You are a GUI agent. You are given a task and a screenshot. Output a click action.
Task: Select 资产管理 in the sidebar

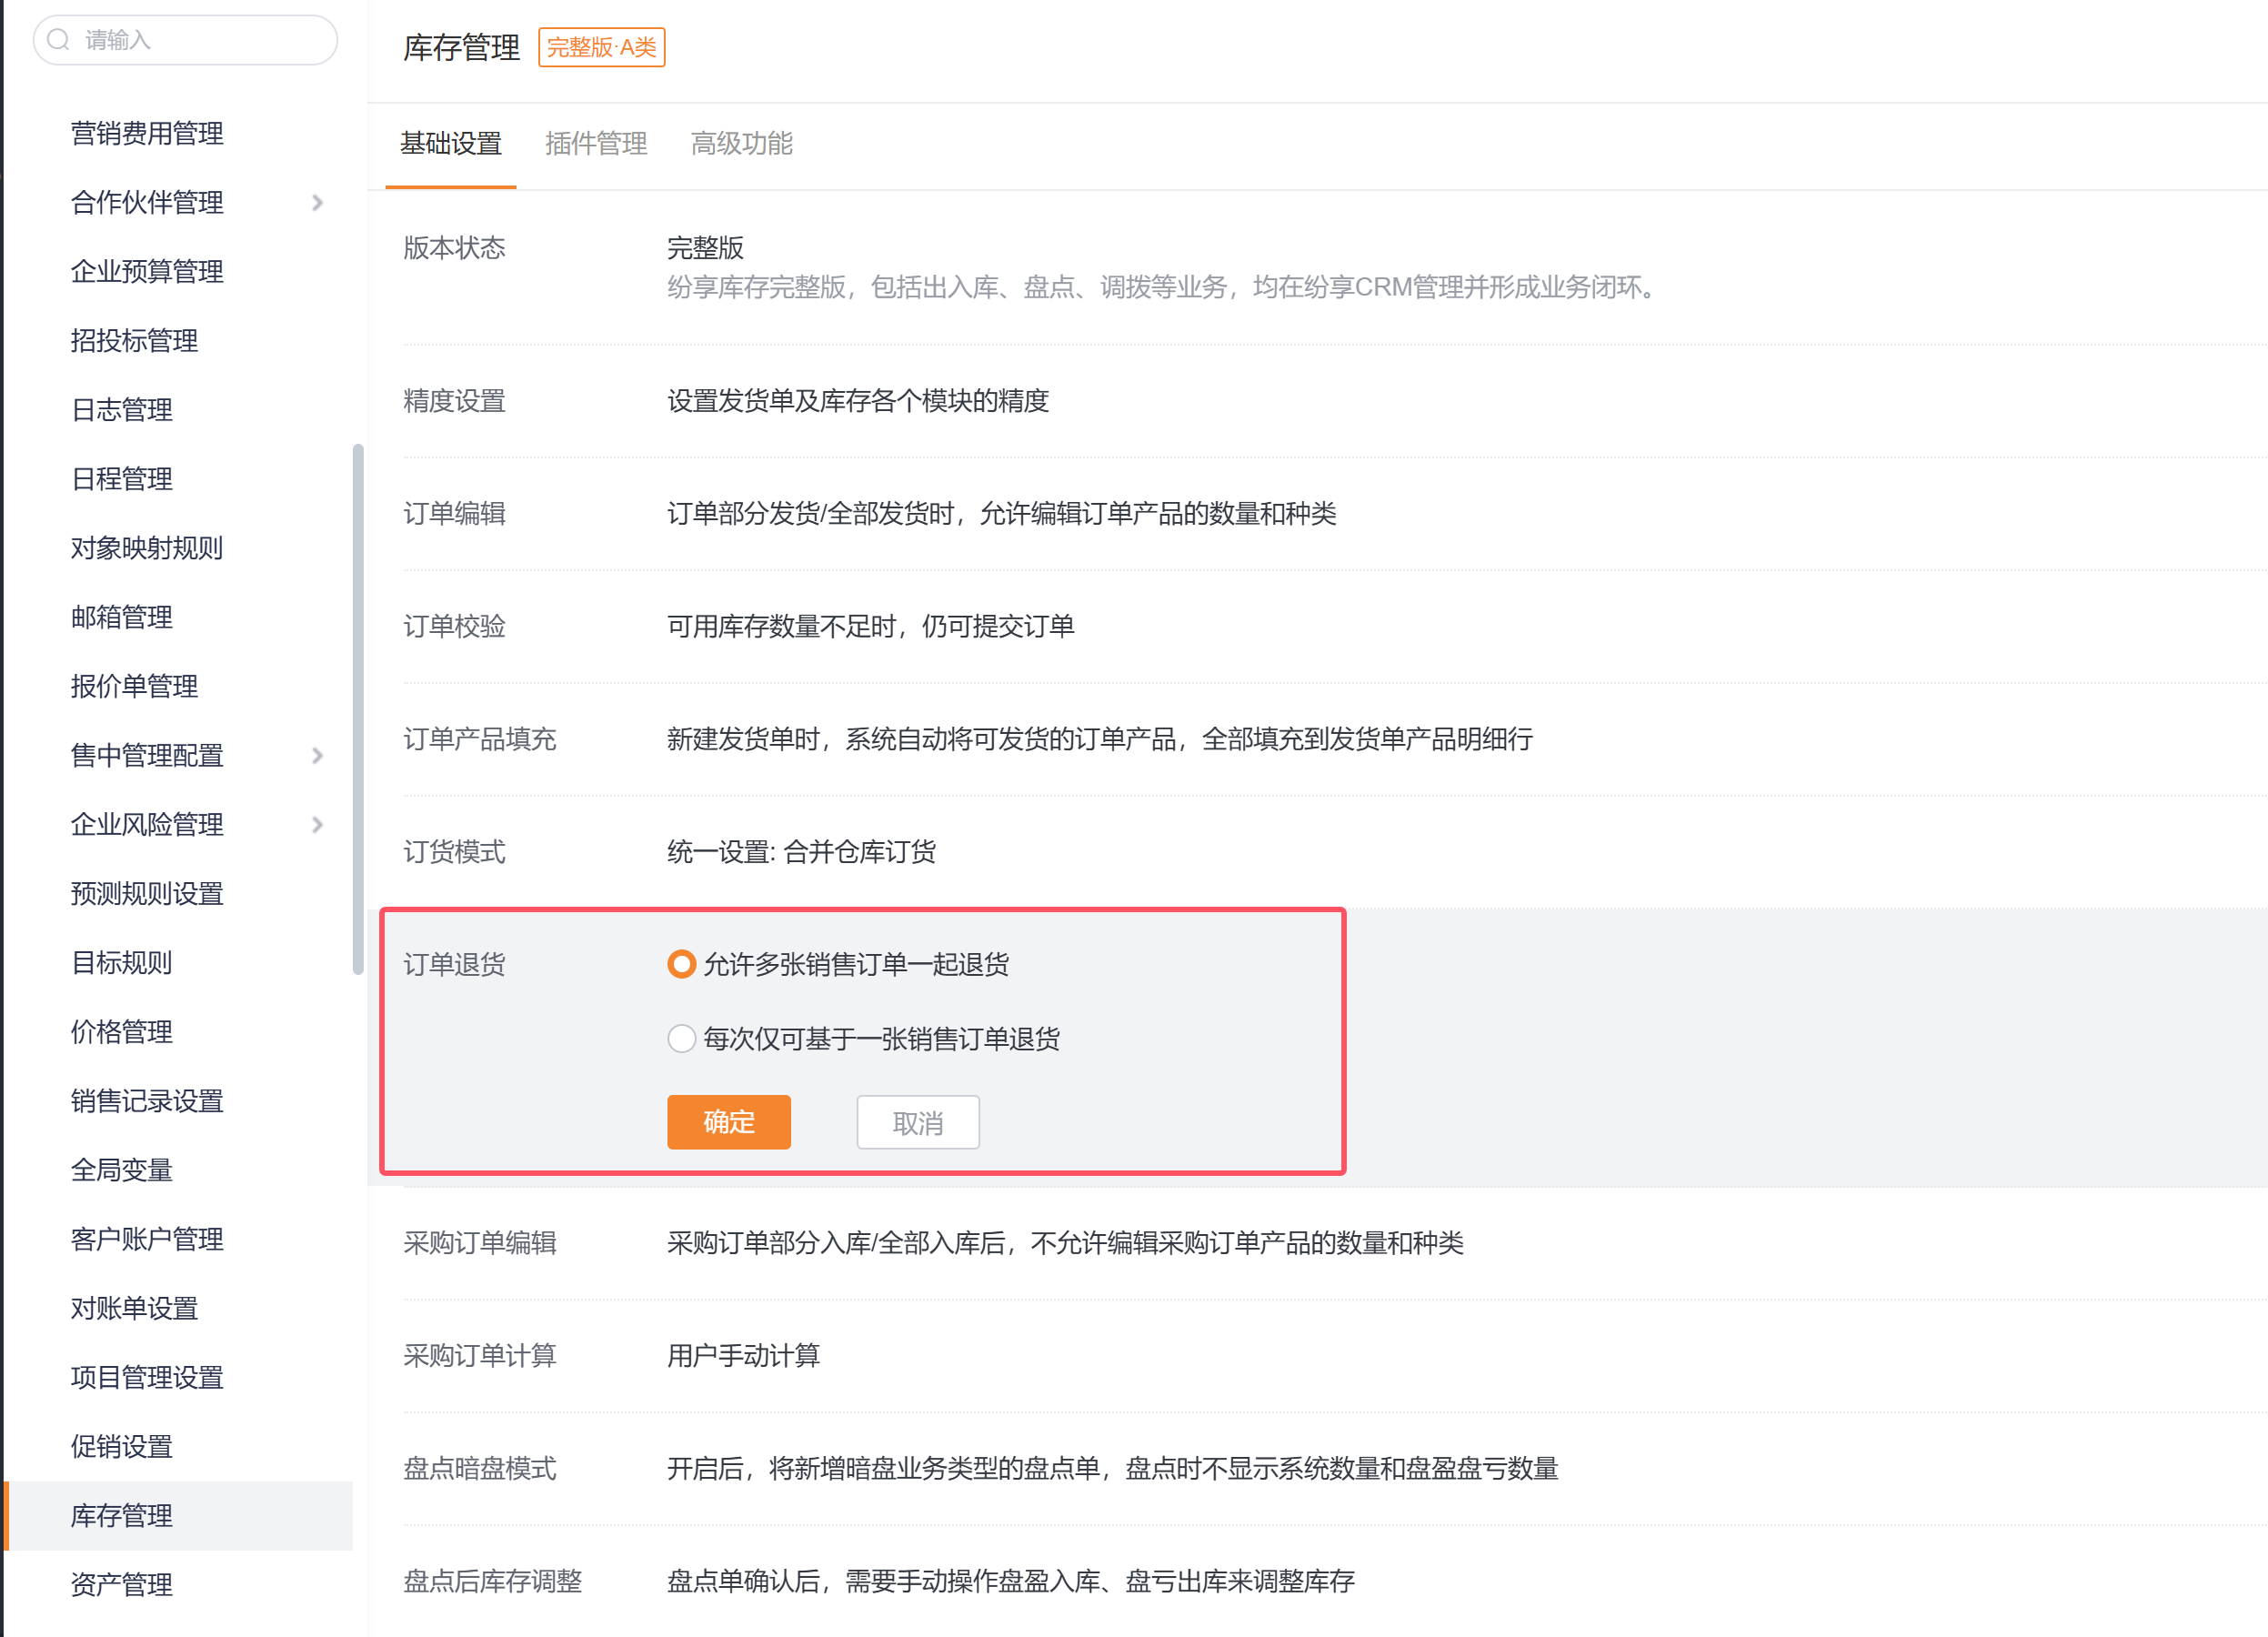(x=122, y=1584)
